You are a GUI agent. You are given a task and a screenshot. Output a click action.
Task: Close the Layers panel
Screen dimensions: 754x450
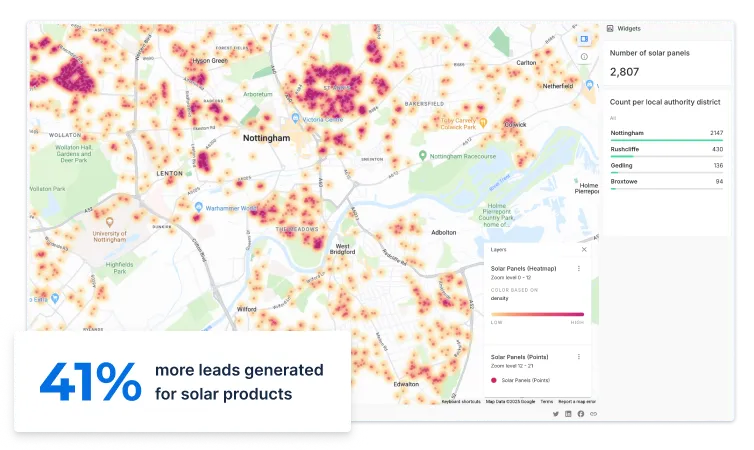pos(584,249)
